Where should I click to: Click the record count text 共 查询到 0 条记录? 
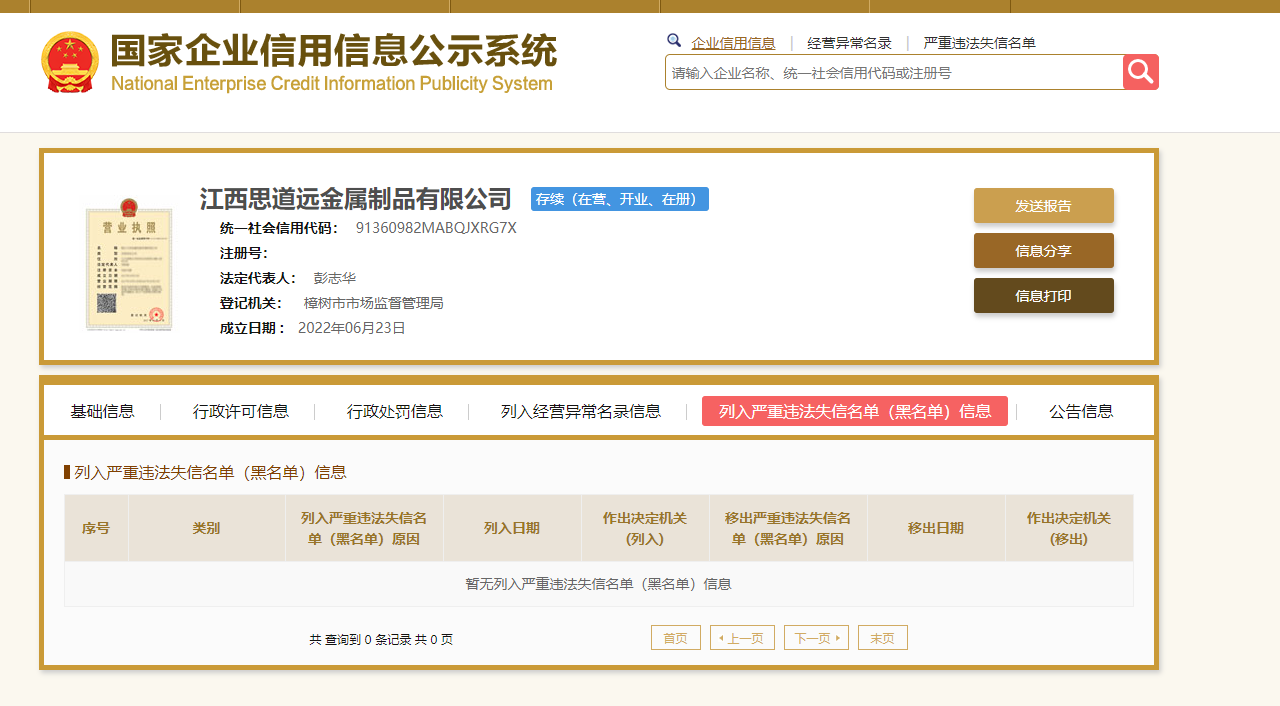[x=360, y=639]
